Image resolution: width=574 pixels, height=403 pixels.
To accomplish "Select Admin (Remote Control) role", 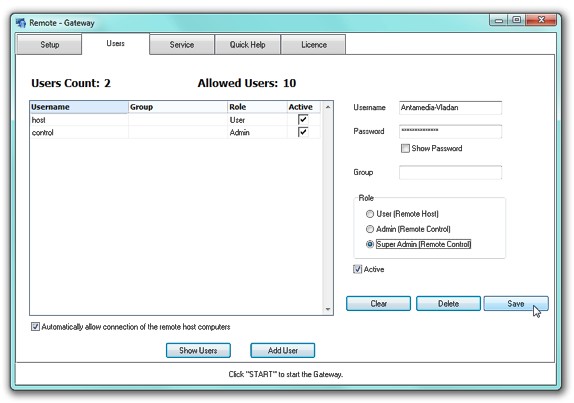I will coord(370,229).
